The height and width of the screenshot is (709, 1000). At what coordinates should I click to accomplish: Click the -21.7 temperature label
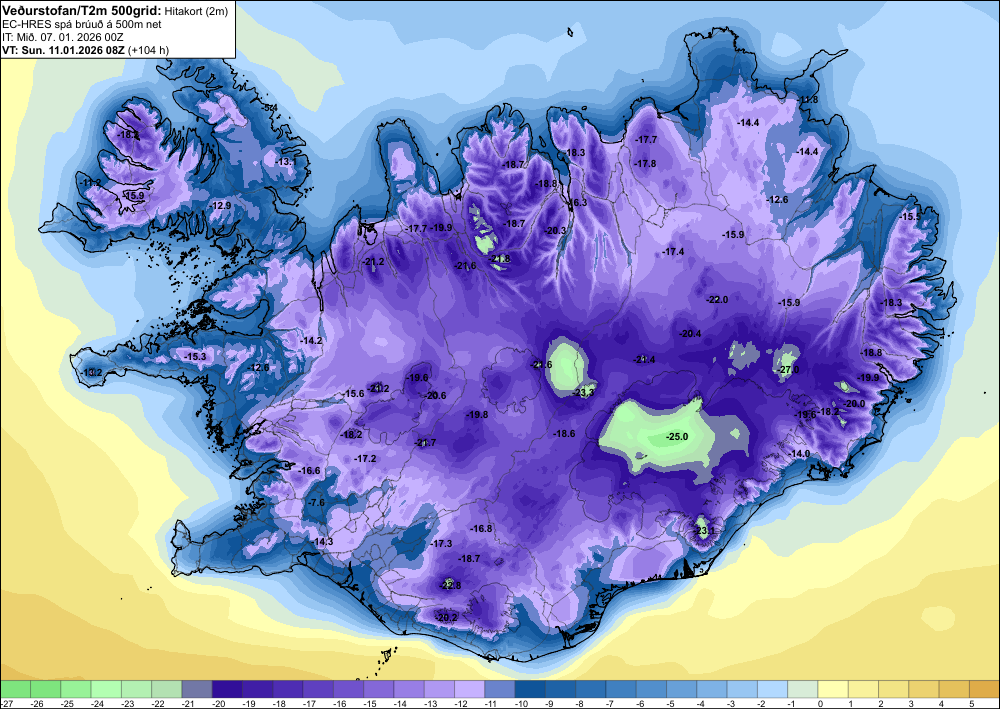coord(425,442)
